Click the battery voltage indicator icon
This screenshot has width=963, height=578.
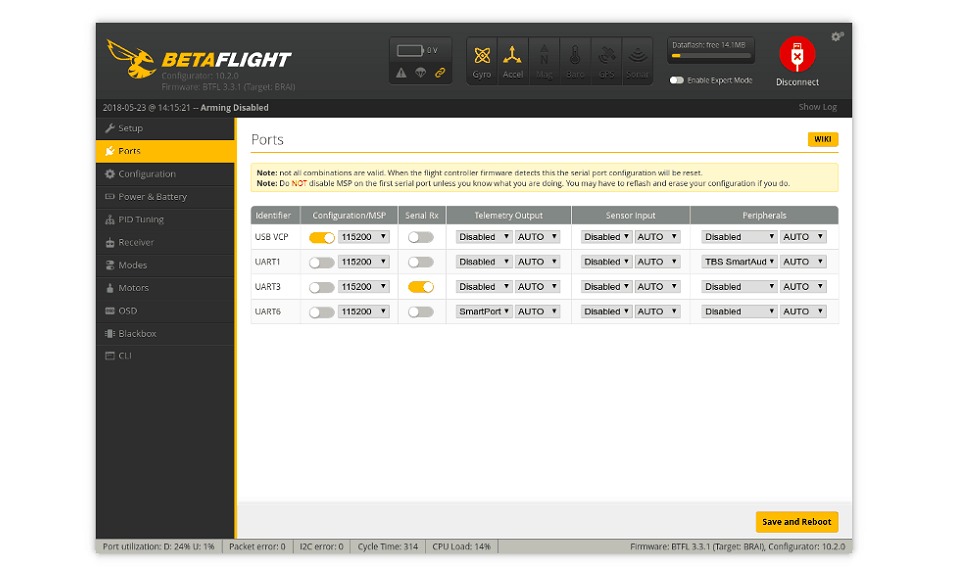[x=410, y=50]
